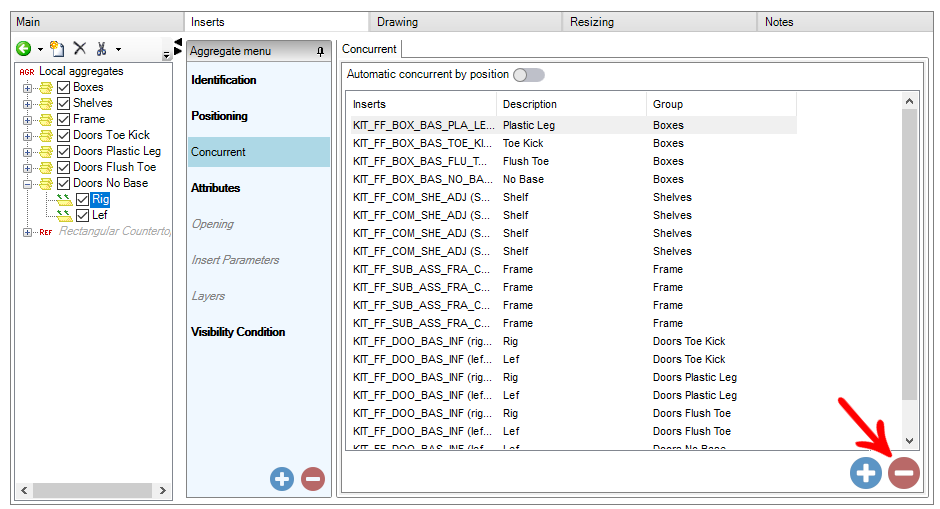Image resolution: width=940 pixels, height=509 pixels.
Task: Switch to the Inserts tab
Action: point(276,22)
